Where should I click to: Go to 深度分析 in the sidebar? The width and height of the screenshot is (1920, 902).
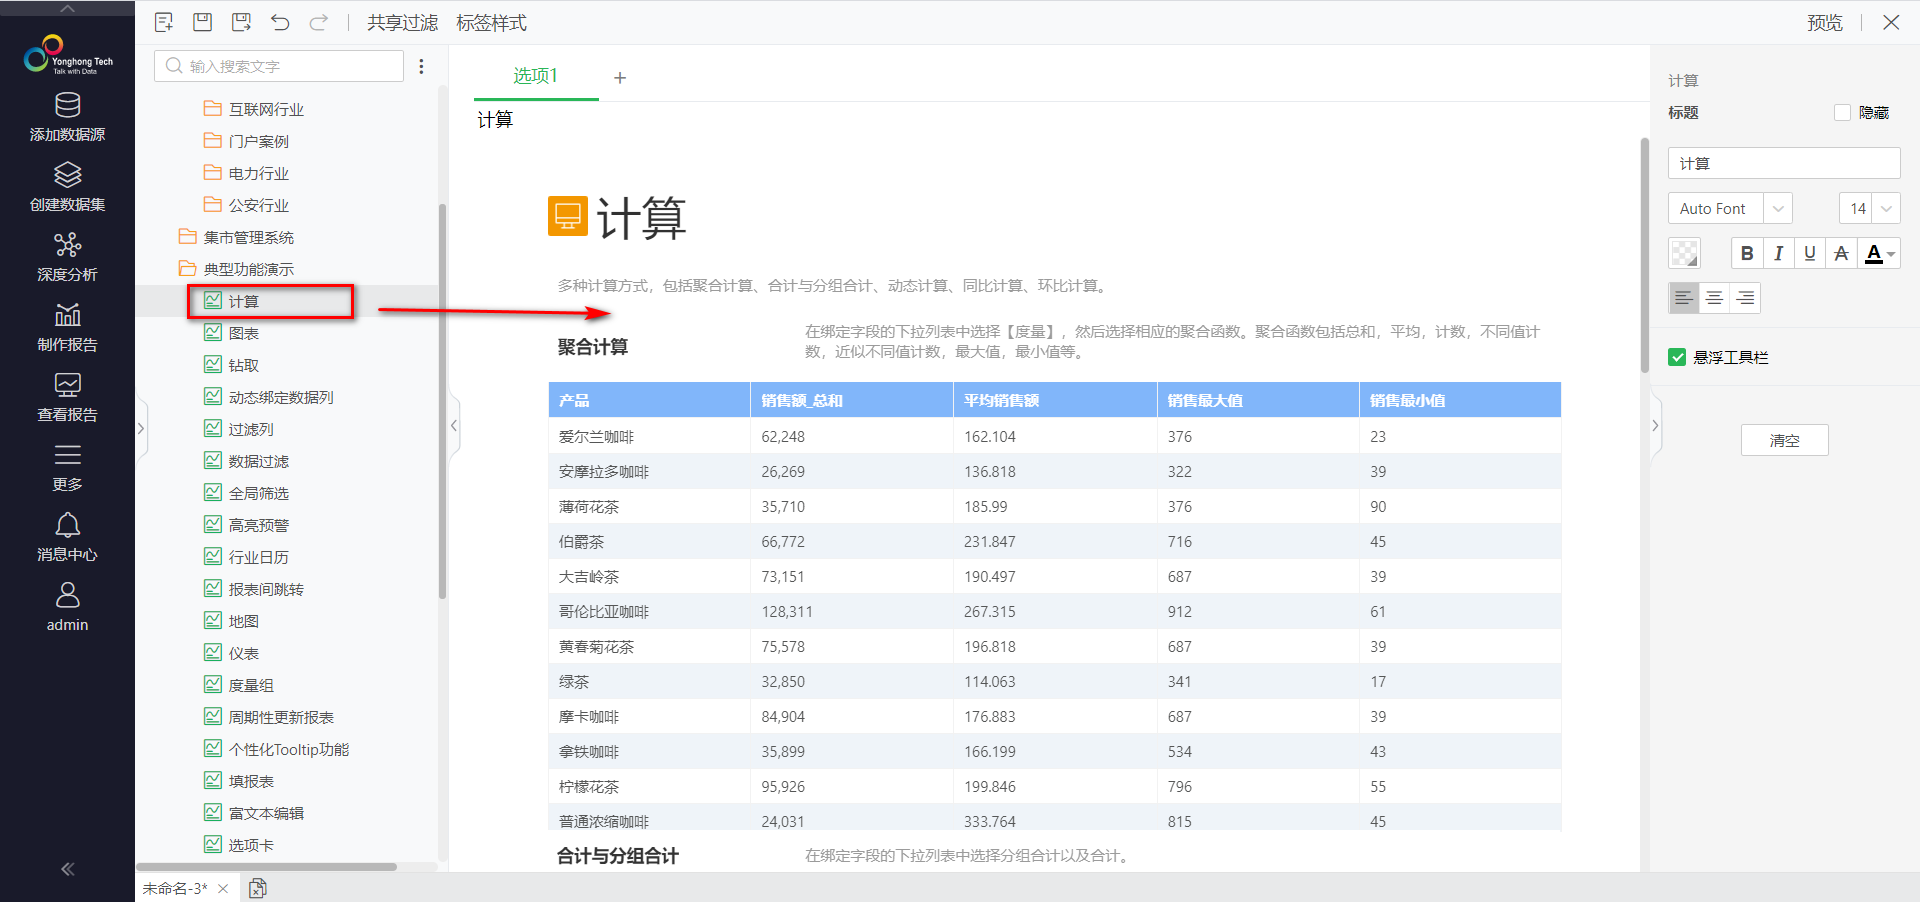(67, 256)
